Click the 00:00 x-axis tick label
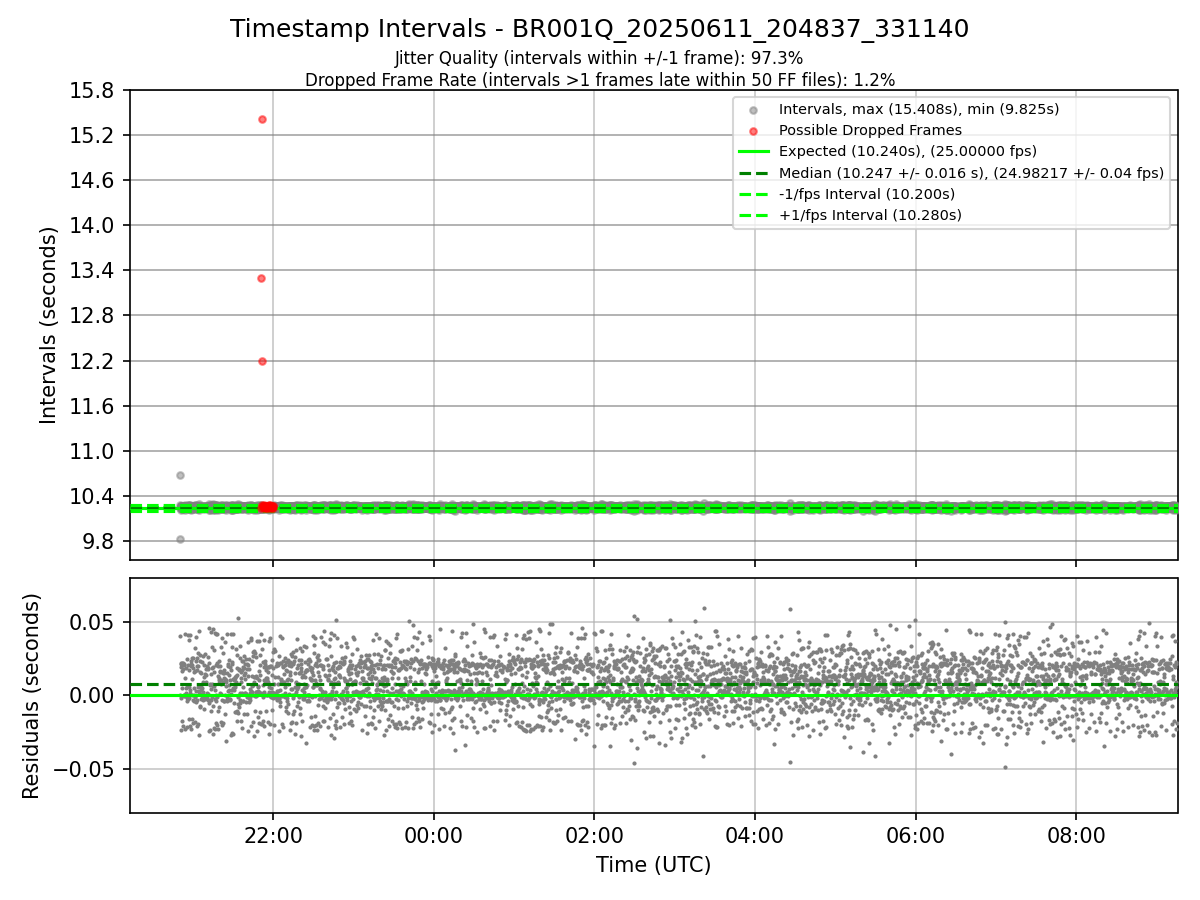 [x=434, y=834]
